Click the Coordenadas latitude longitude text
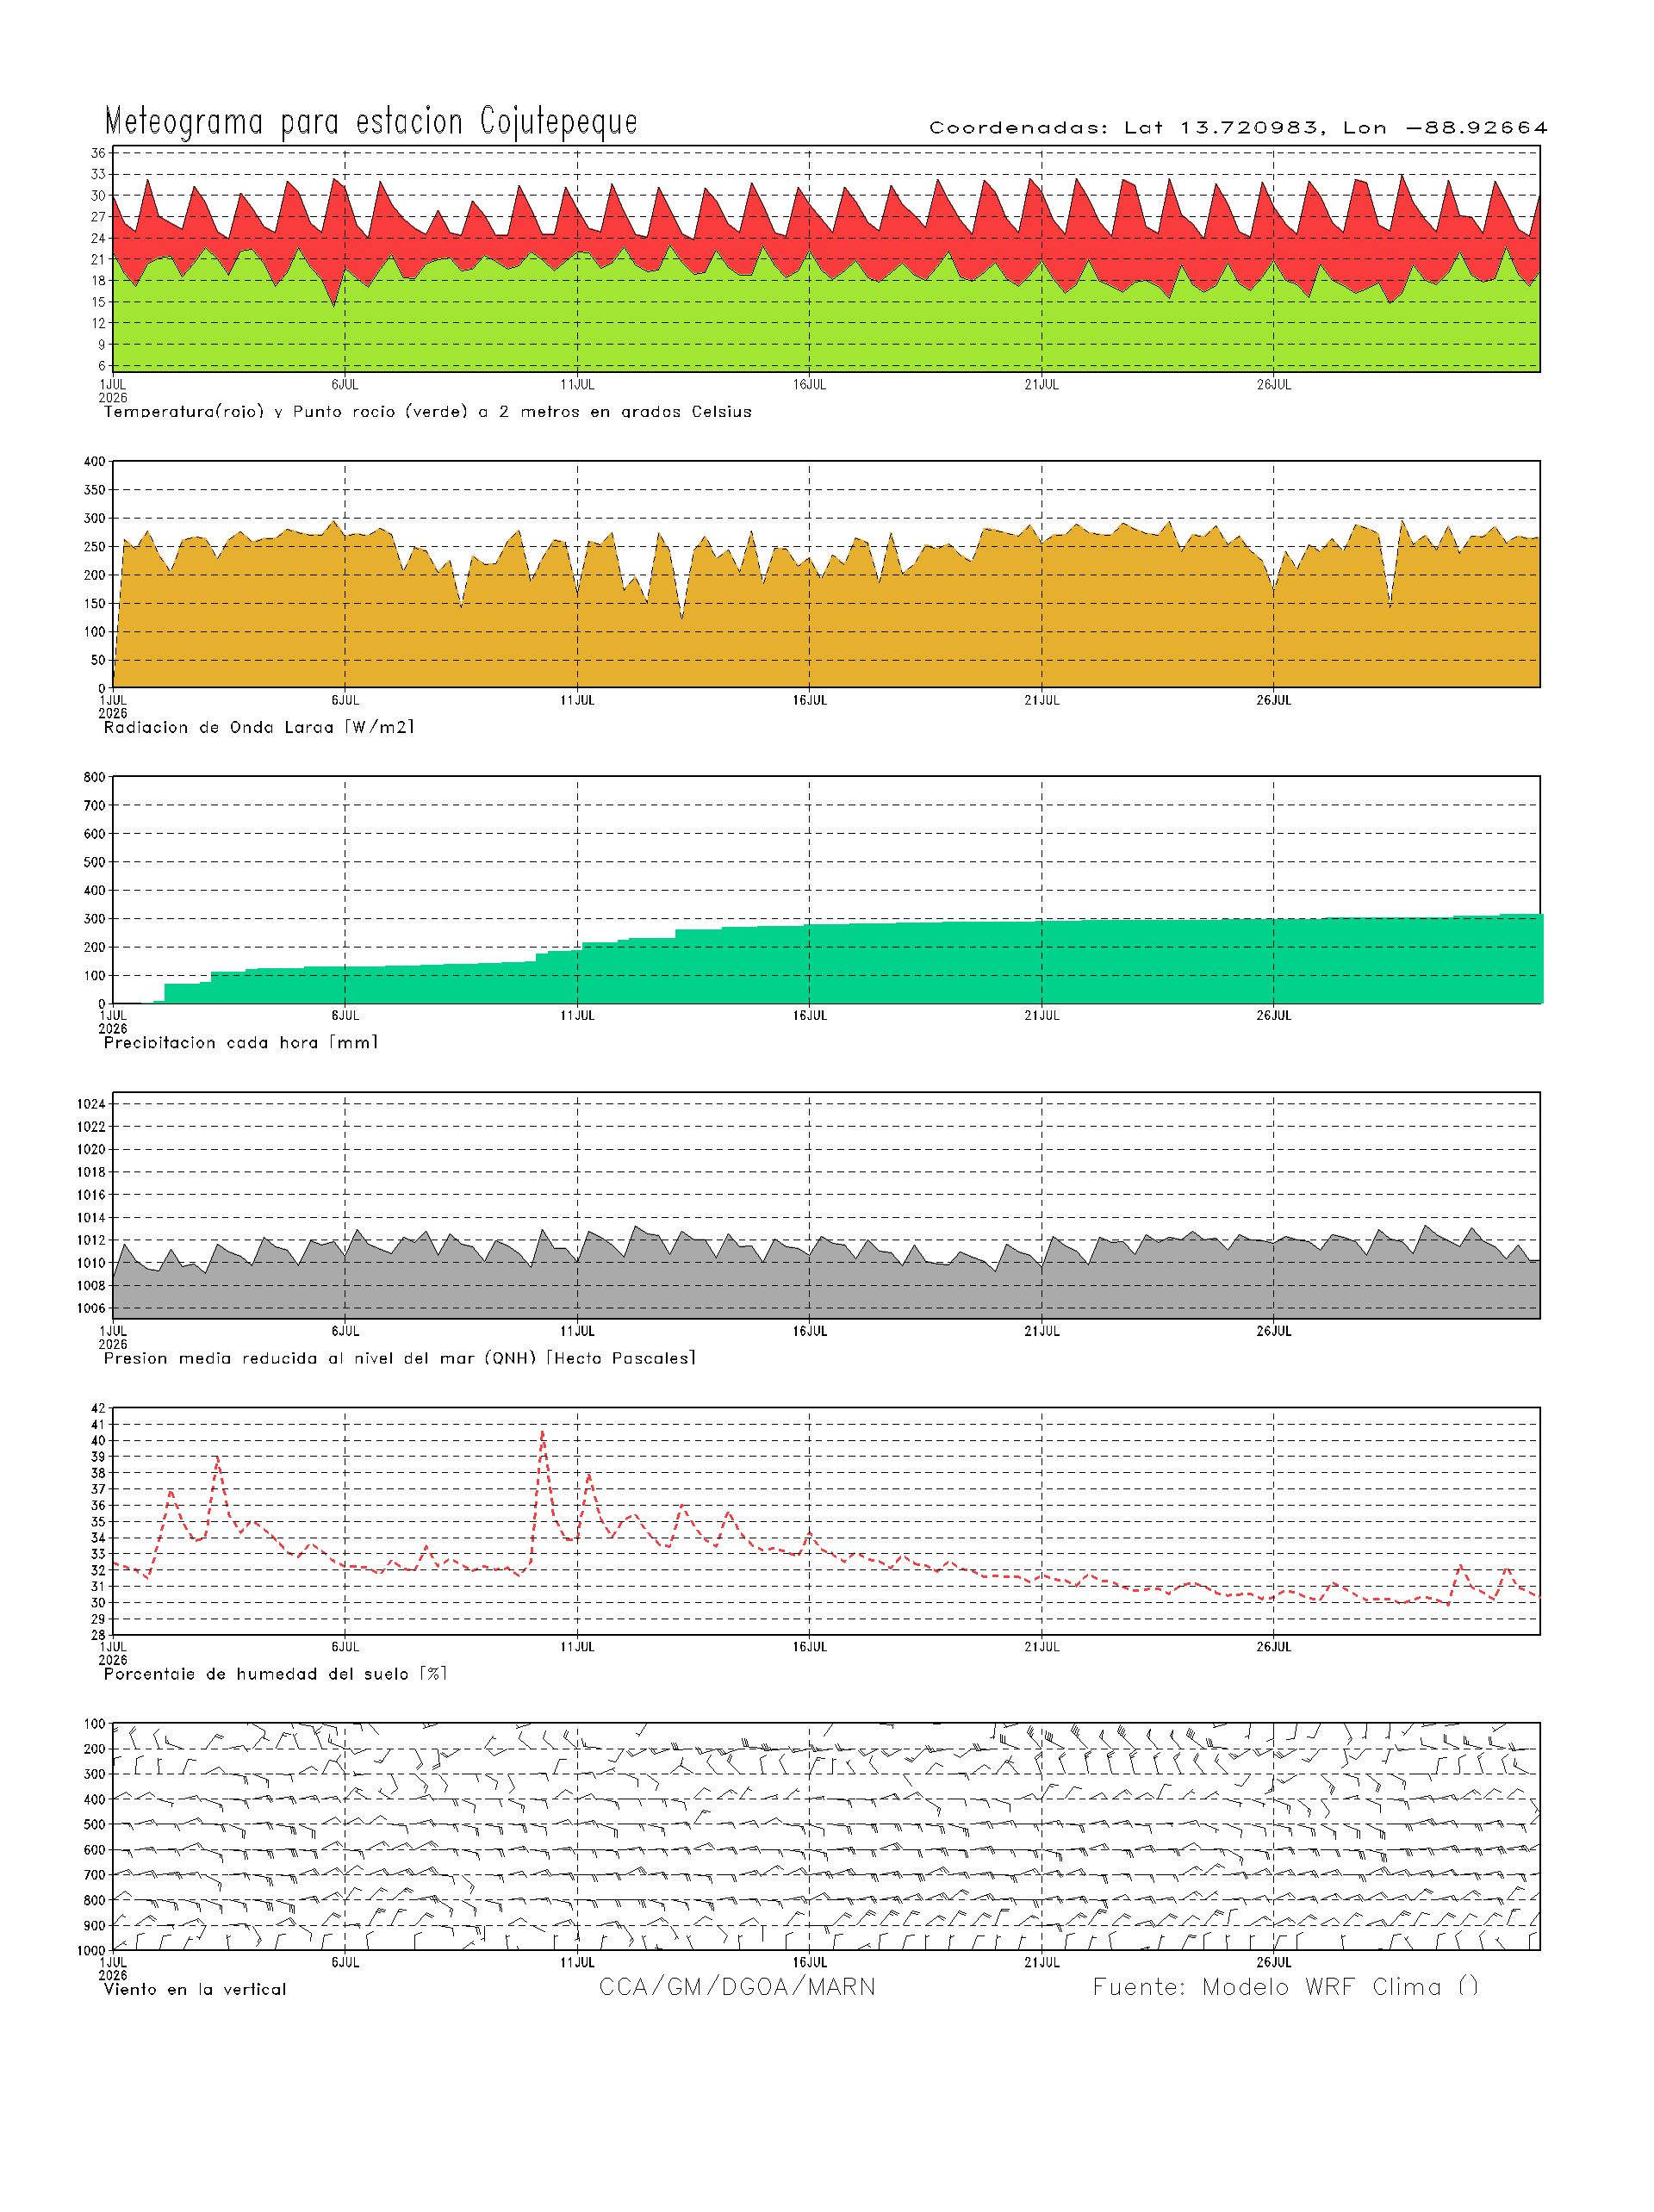The height and width of the screenshot is (2212, 1654). (1238, 128)
